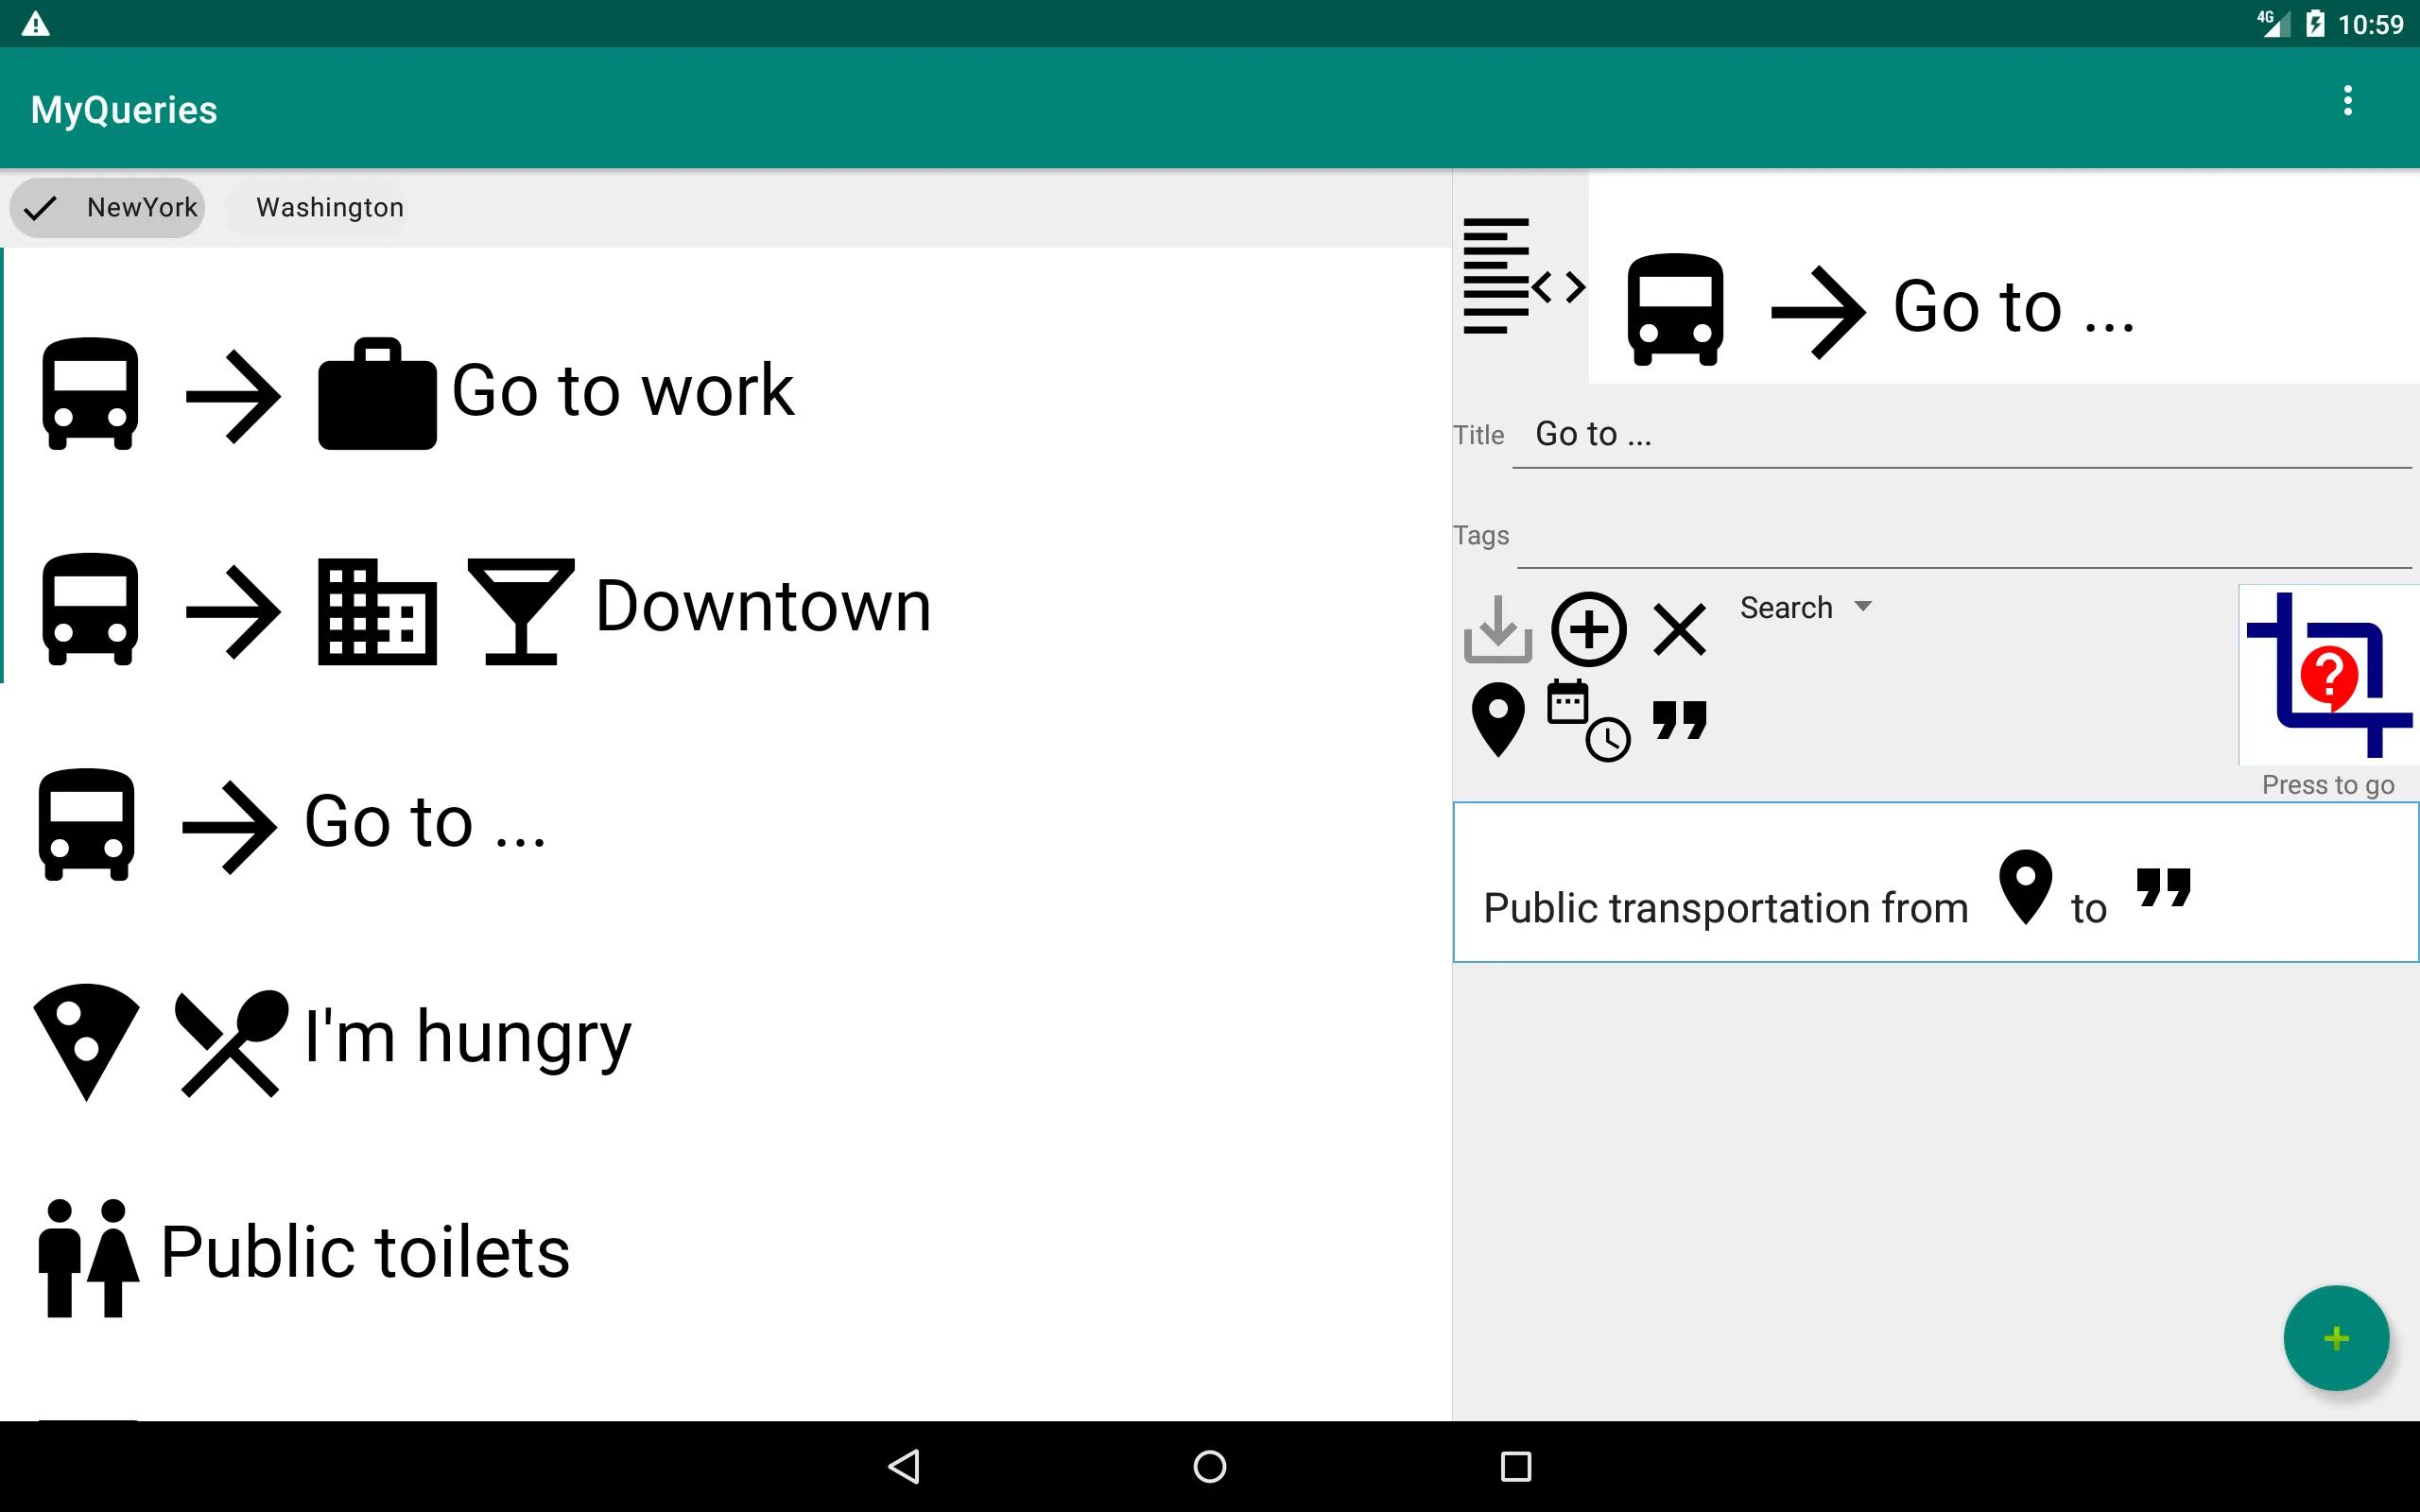
Task: Expand the three-dot overflow menu
Action: (2356, 103)
